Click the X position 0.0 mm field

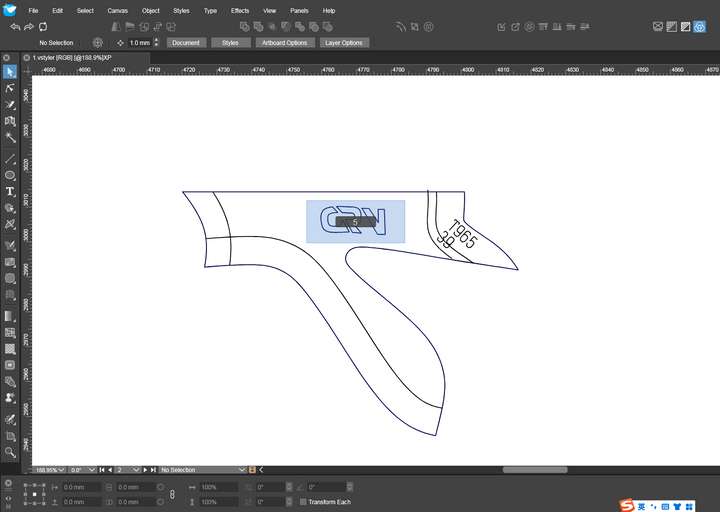point(81,487)
